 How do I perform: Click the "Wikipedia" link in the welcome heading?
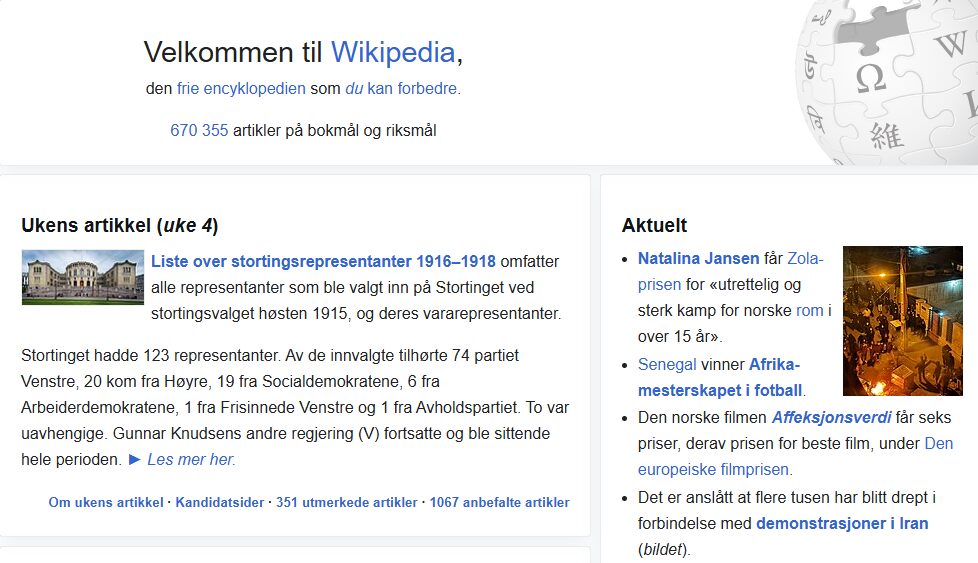(x=393, y=52)
